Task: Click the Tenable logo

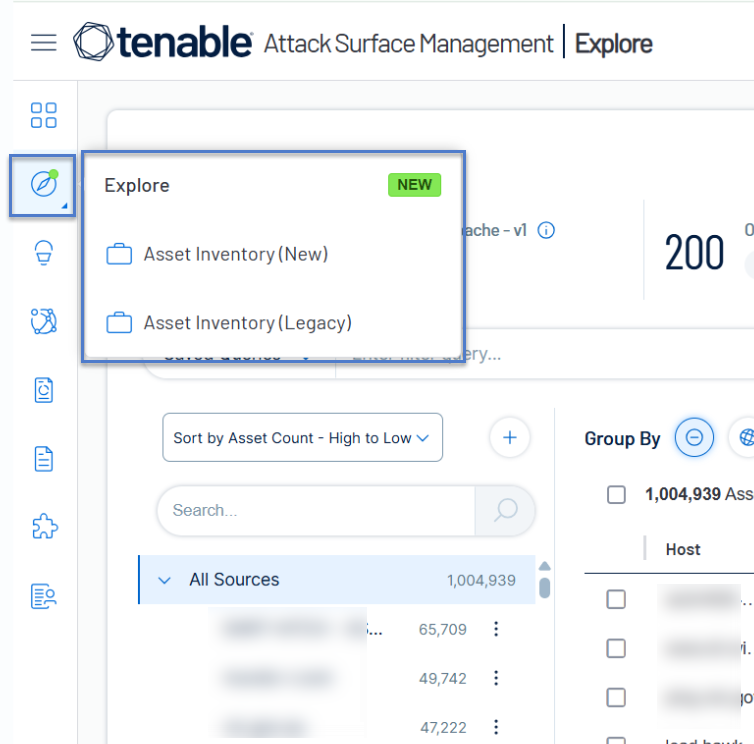Action: click(163, 42)
